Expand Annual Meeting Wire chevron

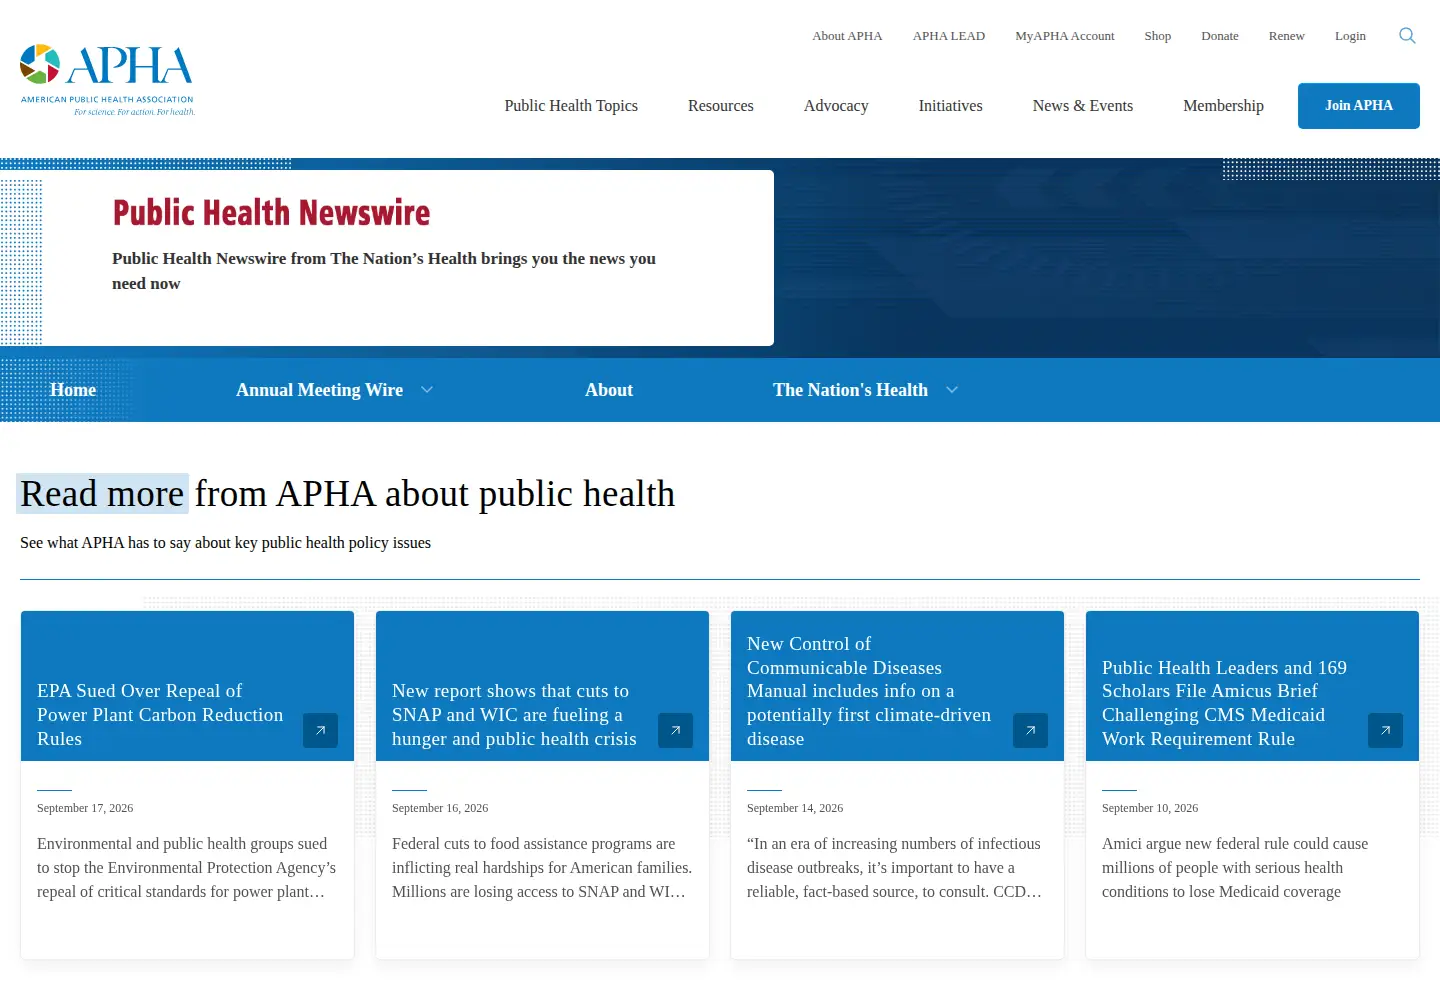[x=427, y=390]
